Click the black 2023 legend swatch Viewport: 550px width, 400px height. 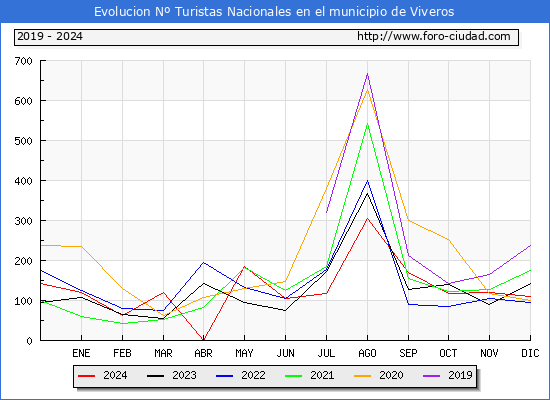point(155,376)
